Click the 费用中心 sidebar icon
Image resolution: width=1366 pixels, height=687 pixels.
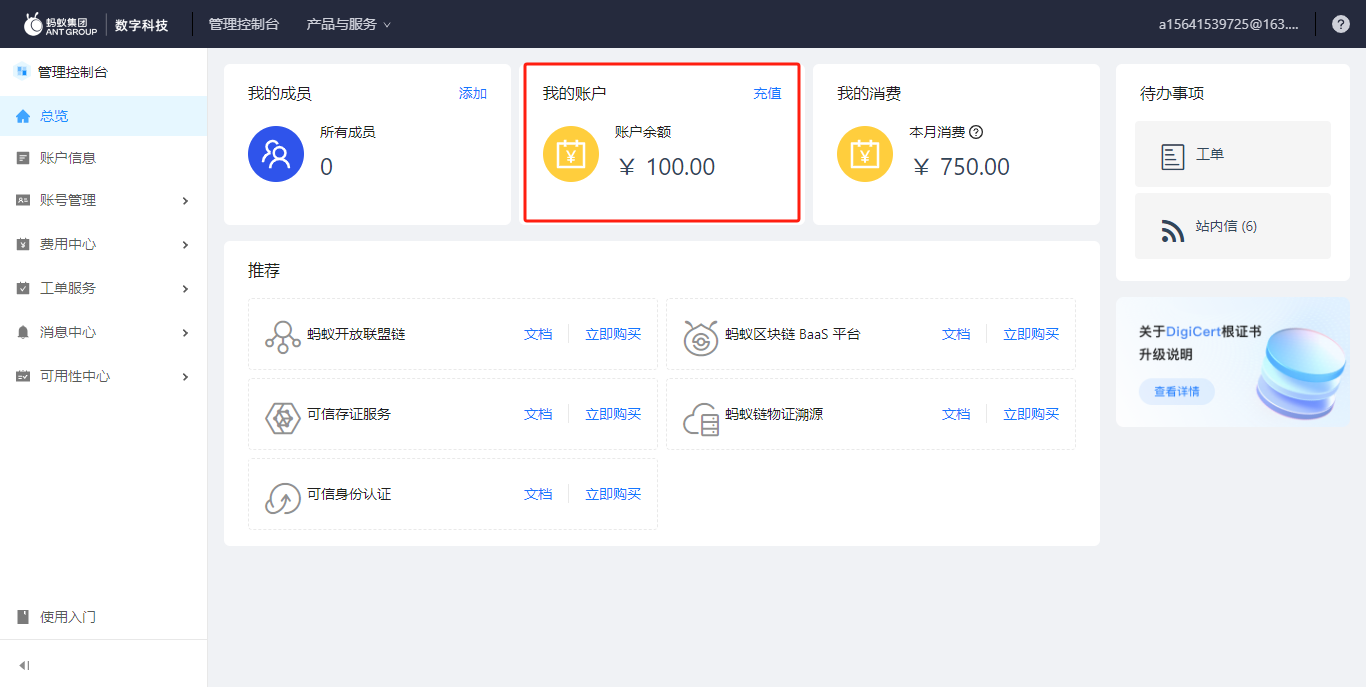tap(23, 244)
